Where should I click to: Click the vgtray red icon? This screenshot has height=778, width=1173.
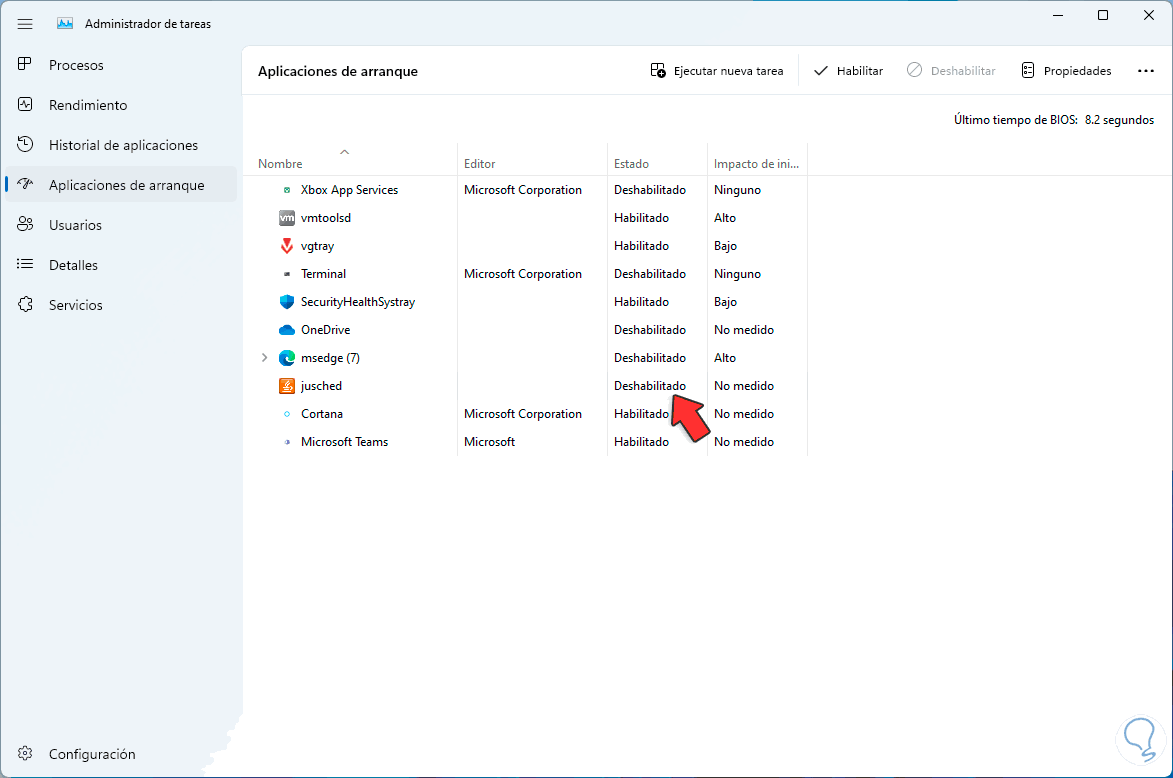pyautogui.click(x=287, y=245)
